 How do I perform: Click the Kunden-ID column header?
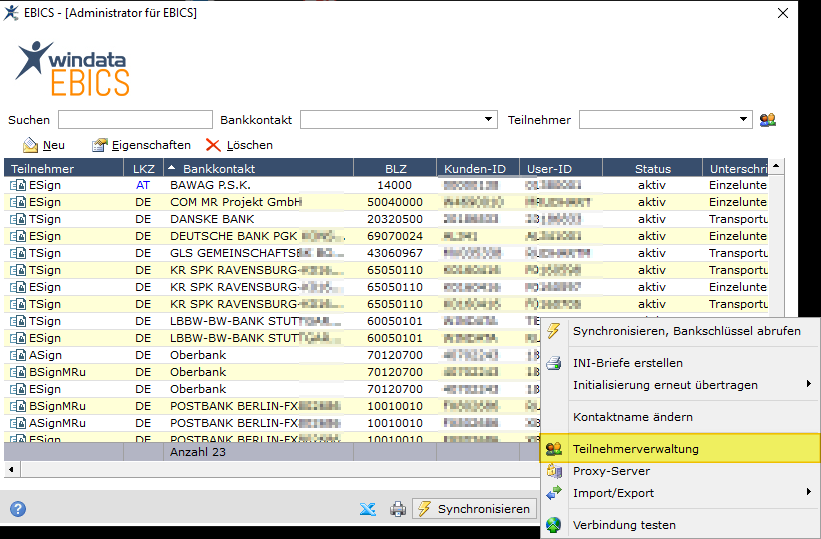tap(478, 169)
